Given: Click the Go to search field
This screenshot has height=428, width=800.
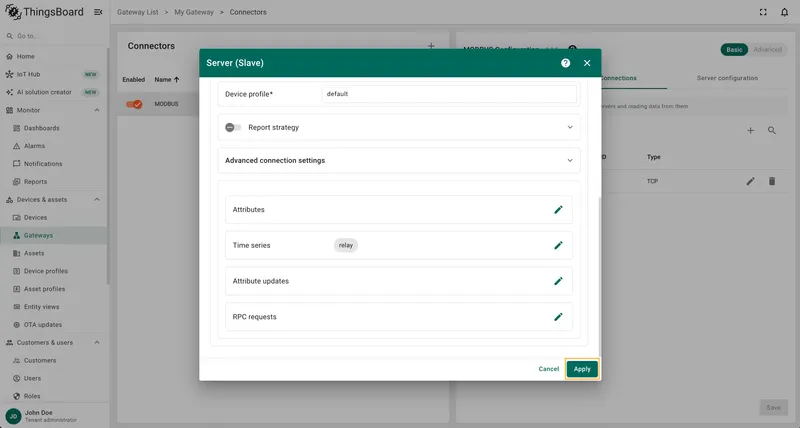Looking at the screenshot, I should pyautogui.click(x=54, y=36).
